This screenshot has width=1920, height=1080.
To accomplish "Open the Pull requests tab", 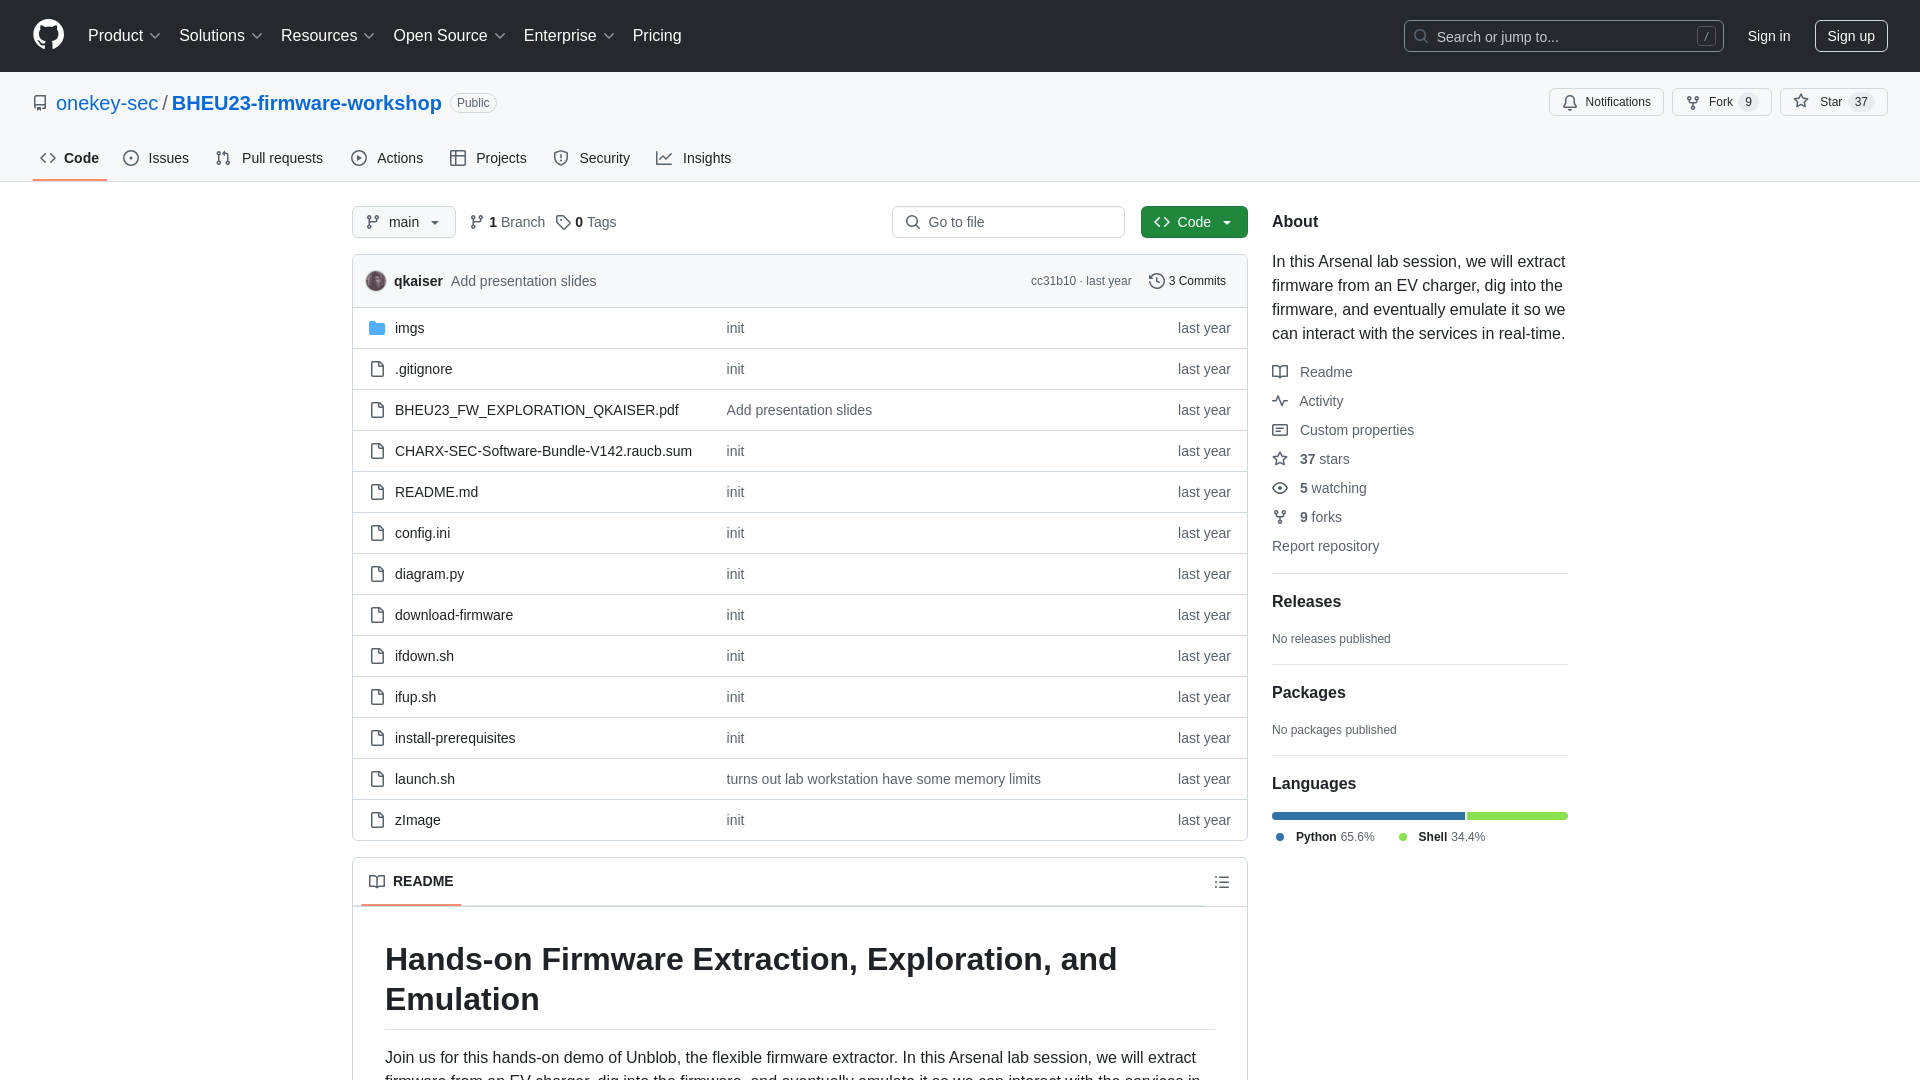I will click(269, 158).
